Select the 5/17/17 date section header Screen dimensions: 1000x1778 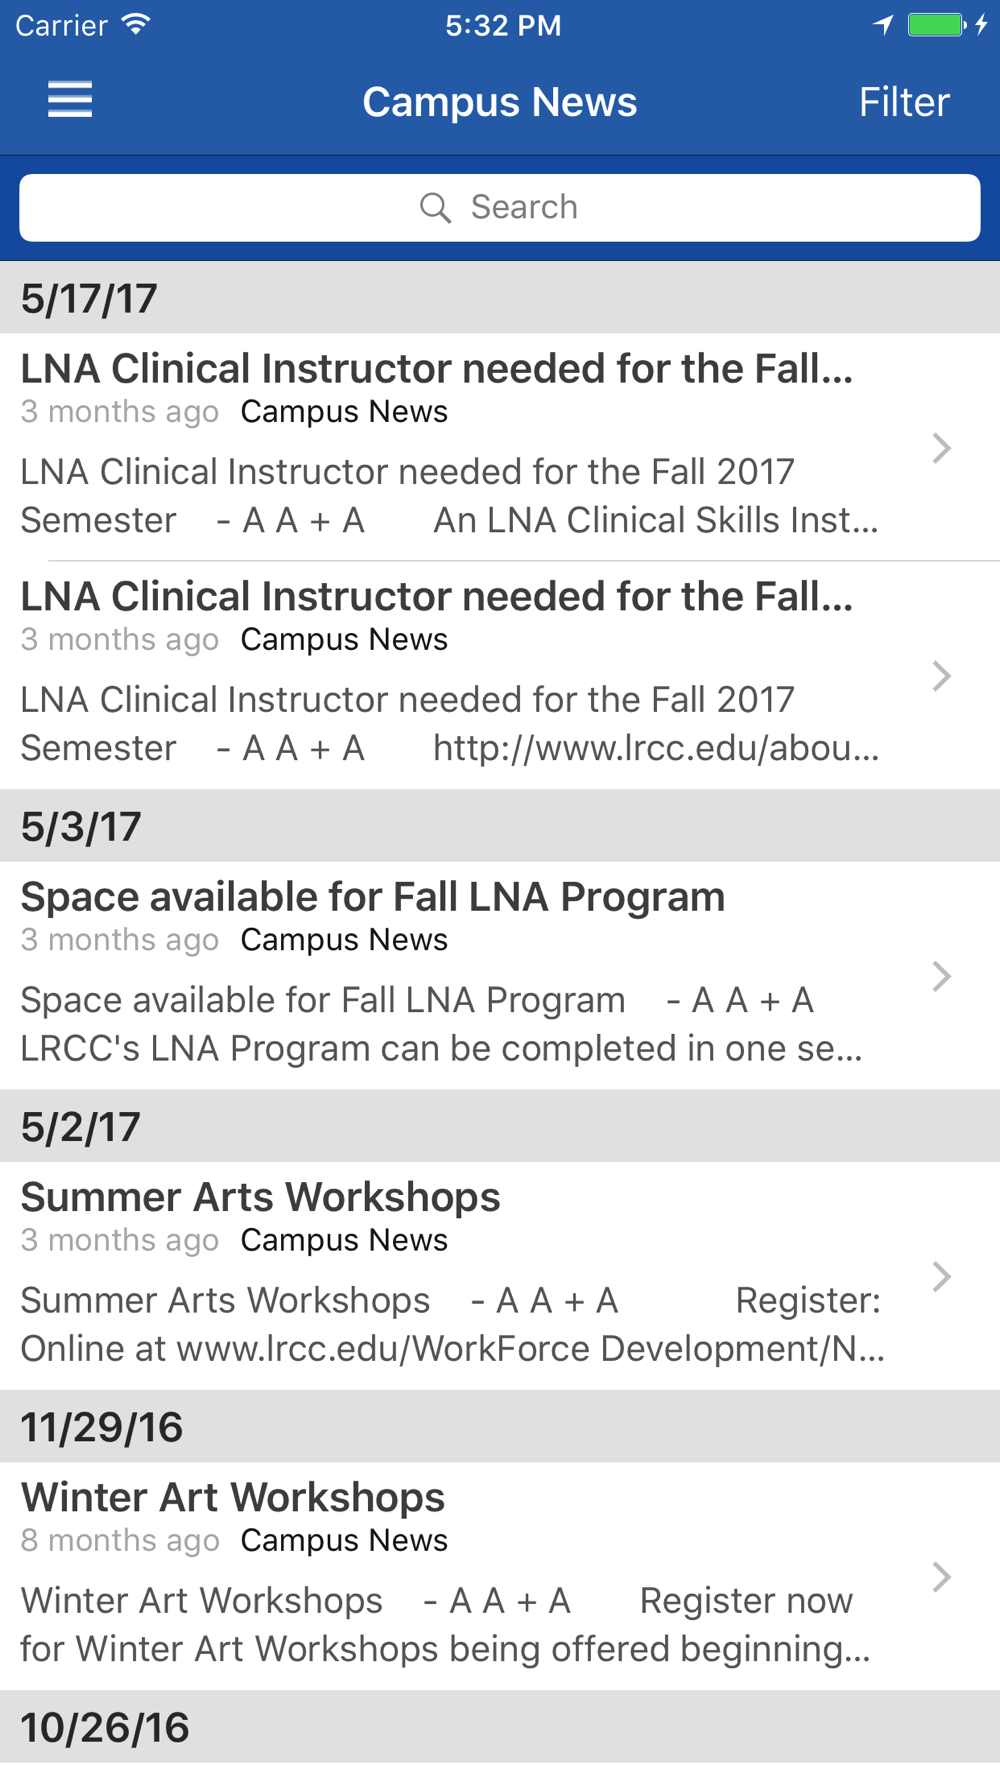click(x=90, y=298)
